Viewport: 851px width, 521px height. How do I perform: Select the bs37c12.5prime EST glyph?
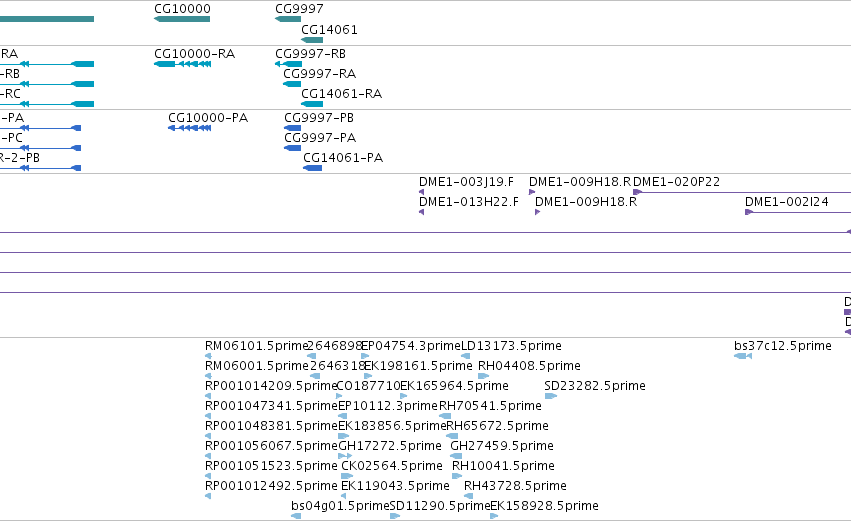pyautogui.click(x=743, y=356)
